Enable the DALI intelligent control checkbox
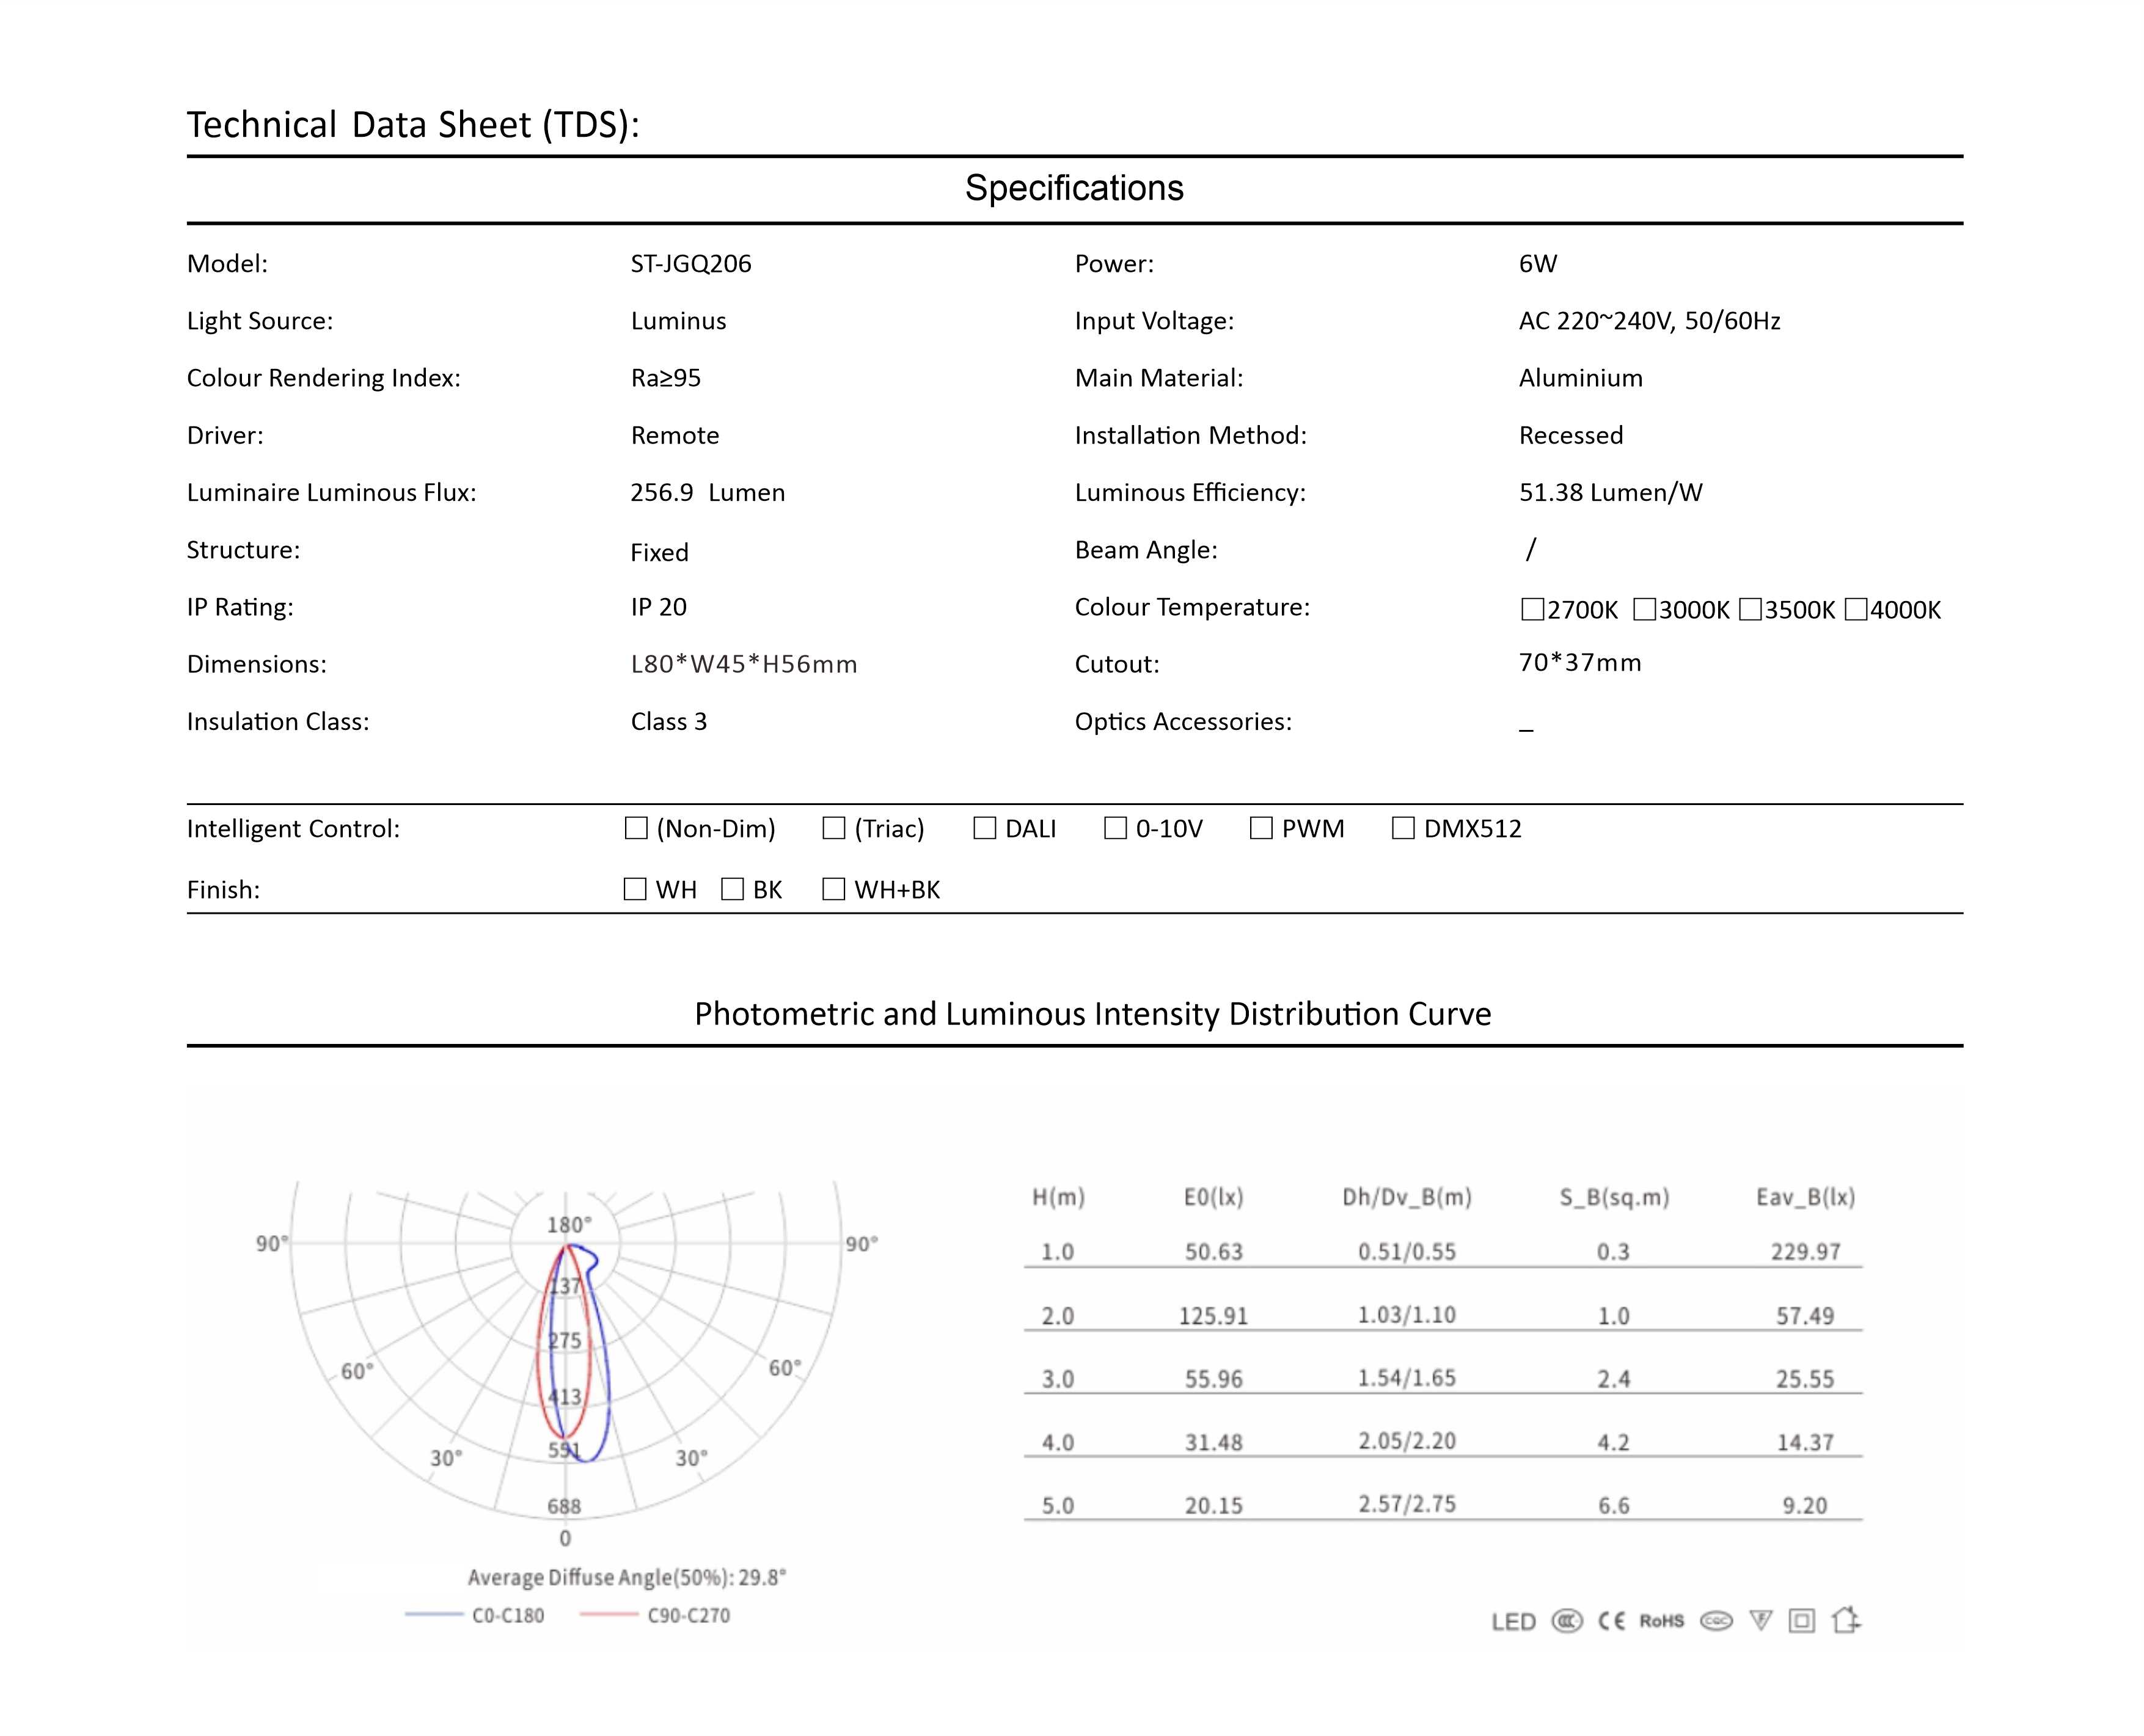Image resolution: width=2144 pixels, height=1736 pixels. click(985, 828)
